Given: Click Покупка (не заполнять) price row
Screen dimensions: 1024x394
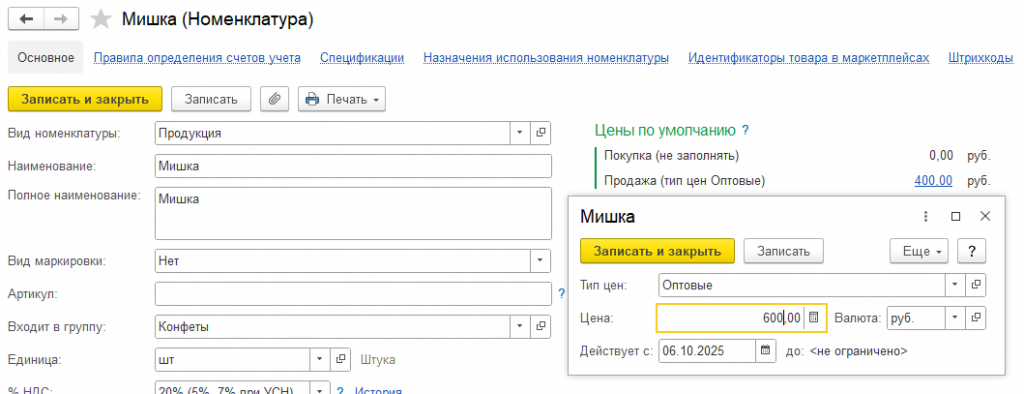Looking at the screenshot, I should [797, 156].
